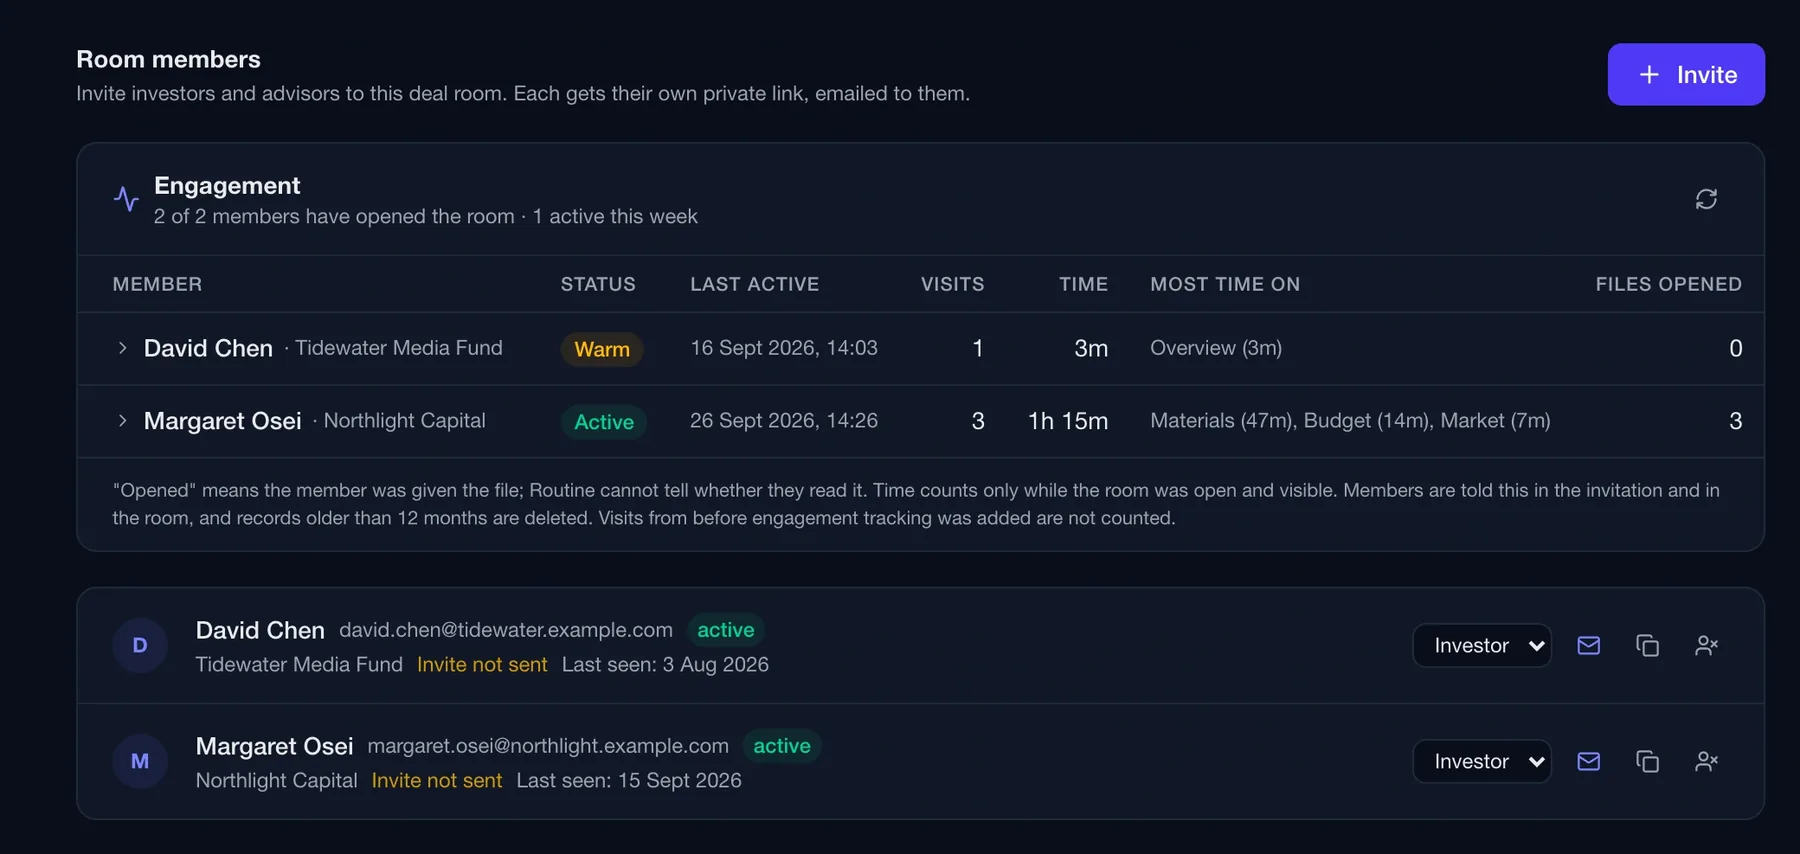Click 'Last seen: 15 Sept 2026'
The height and width of the screenshot is (854, 1800).
point(629,781)
